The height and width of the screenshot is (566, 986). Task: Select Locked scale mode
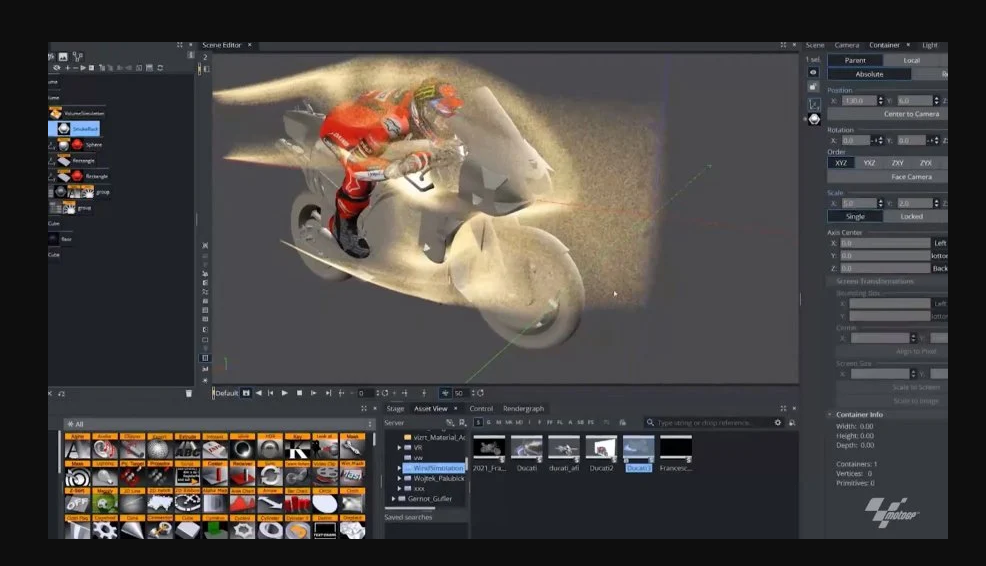(x=912, y=216)
